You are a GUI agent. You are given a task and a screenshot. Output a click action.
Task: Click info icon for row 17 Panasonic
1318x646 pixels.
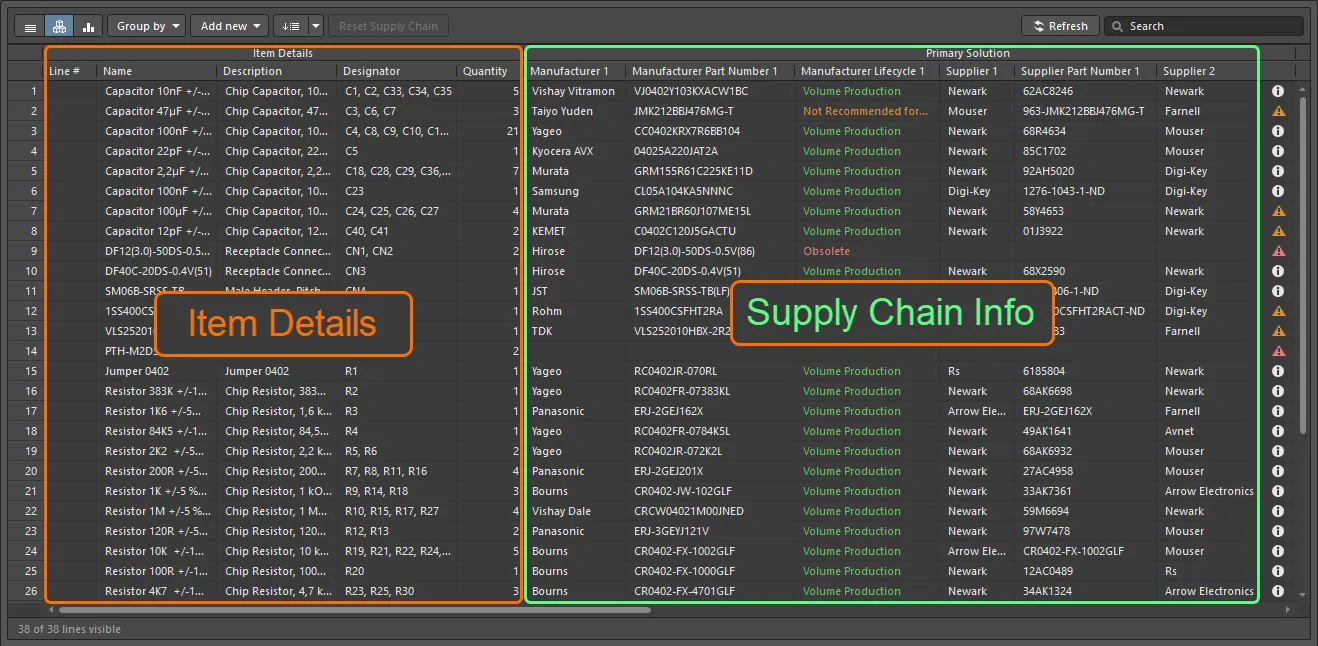[x=1278, y=411]
